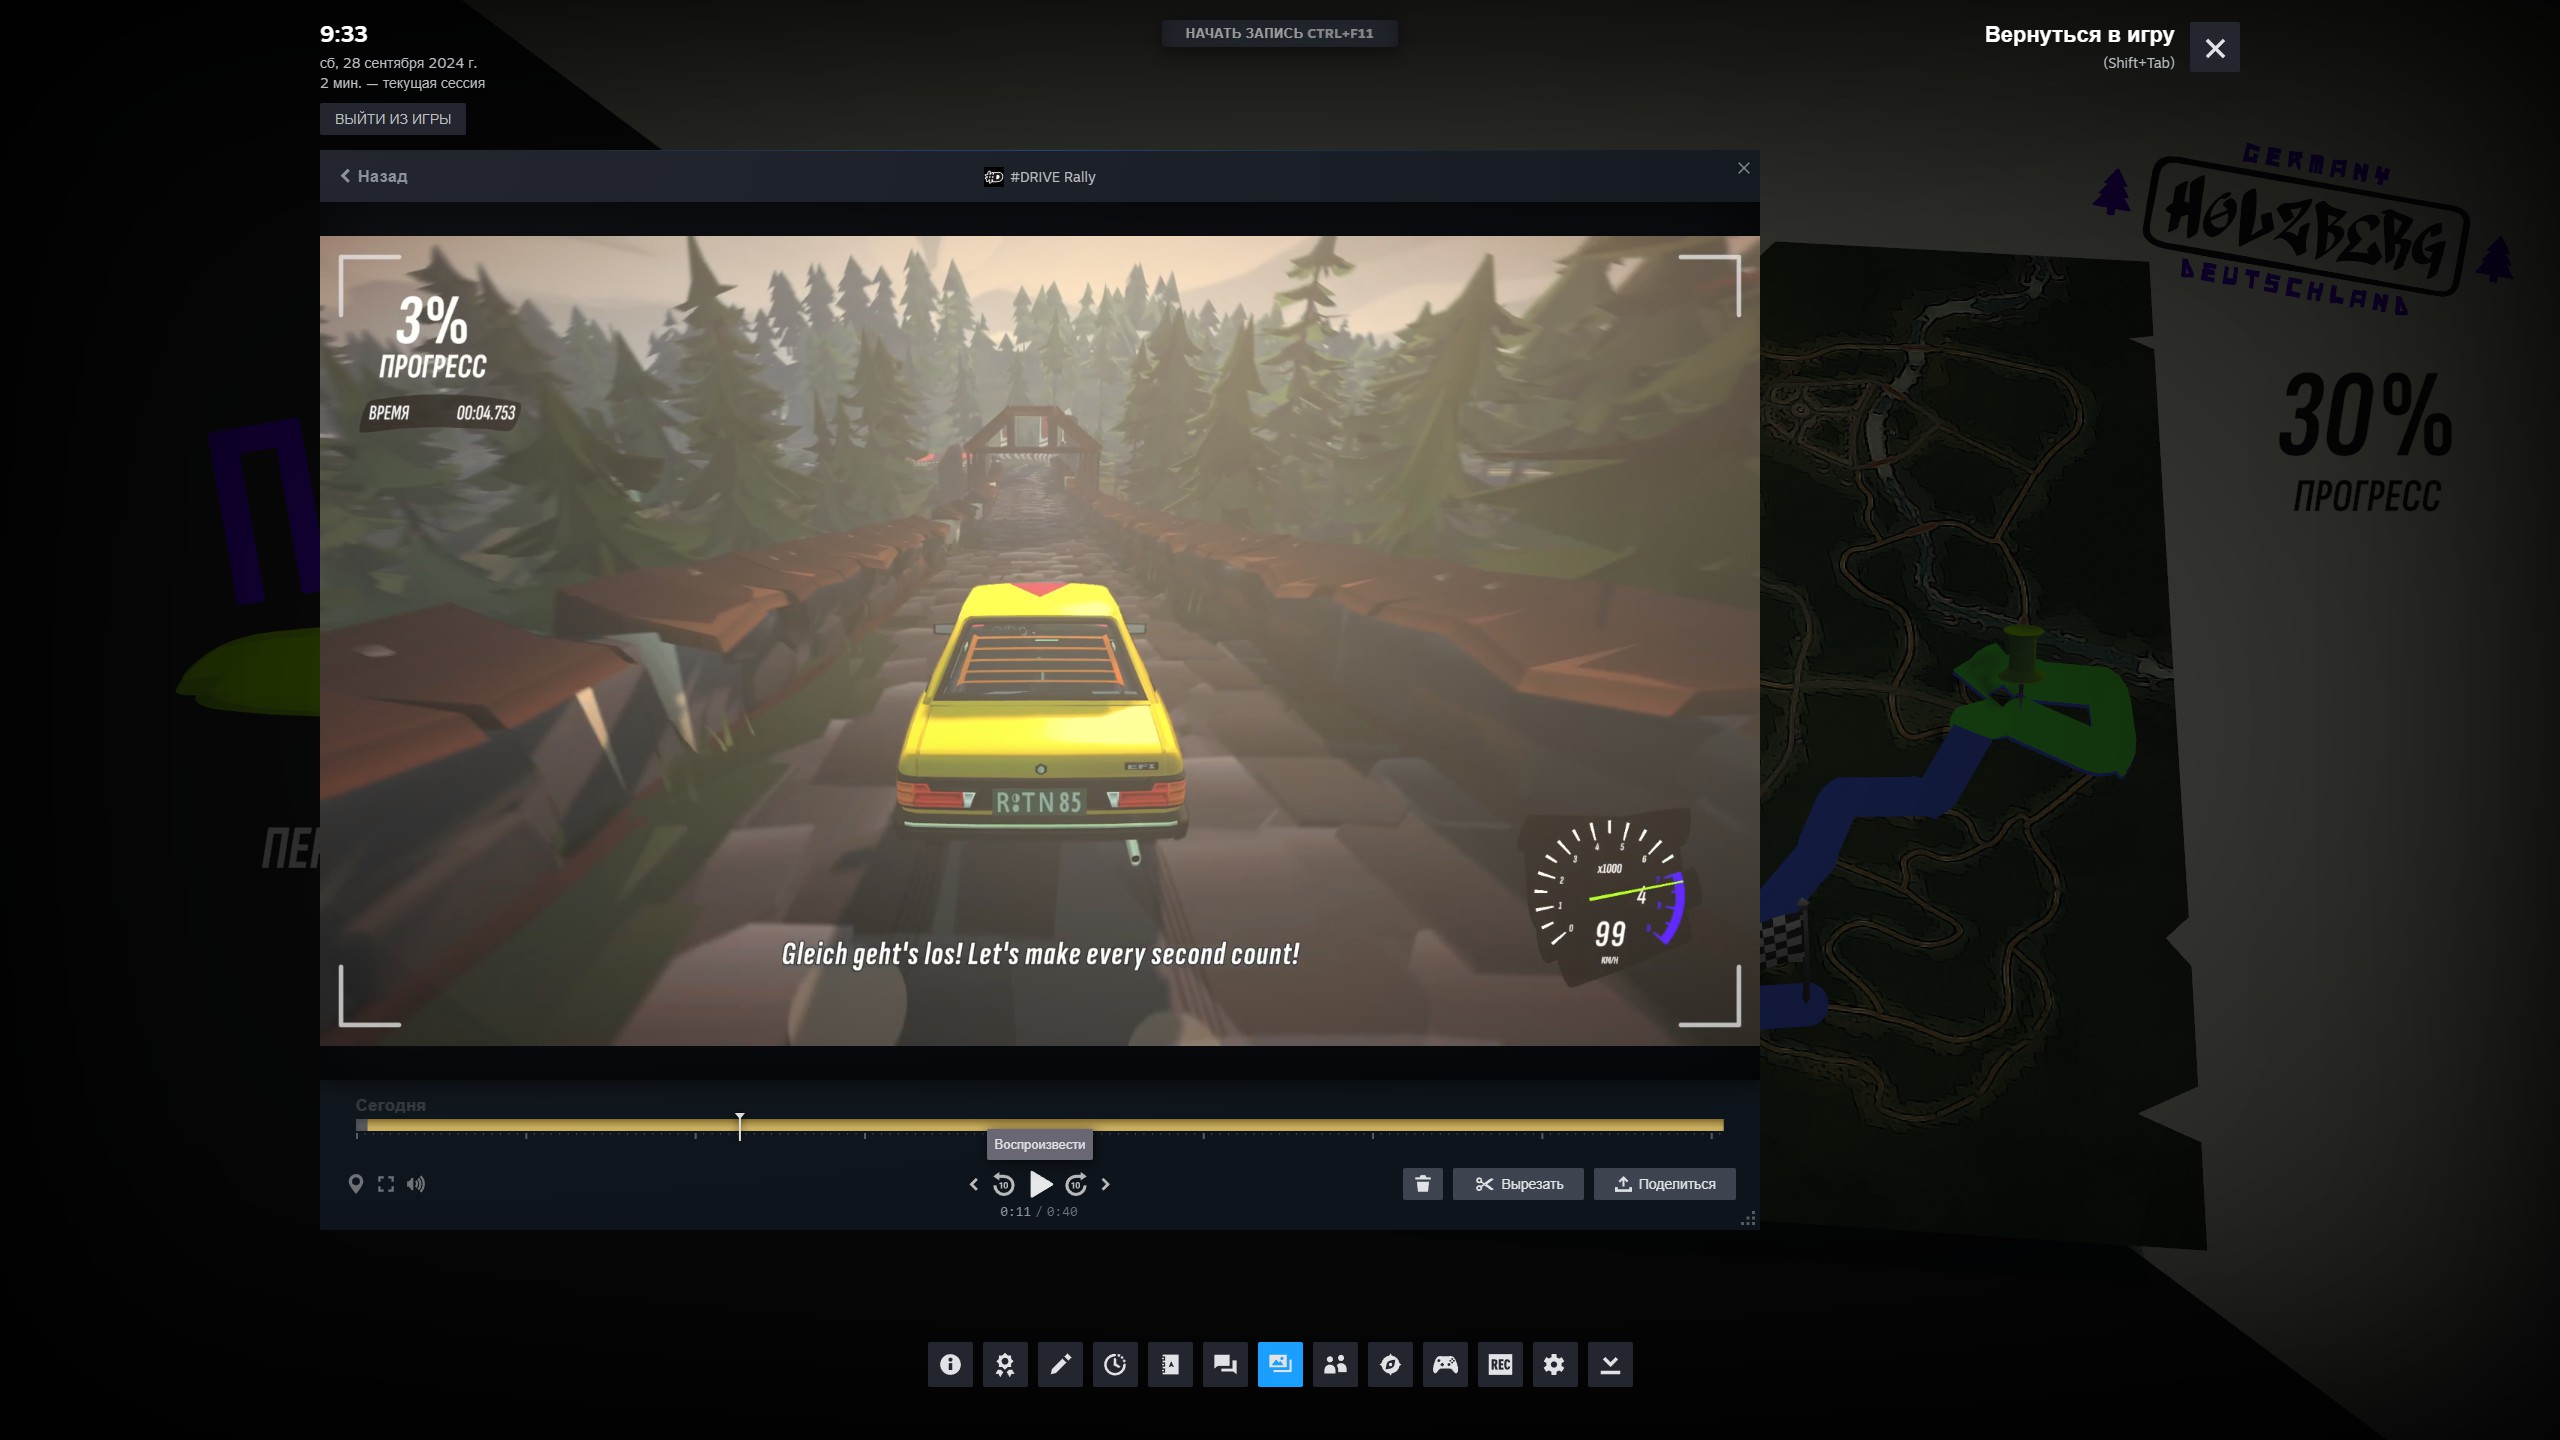Screen dimensions: 2560x1440
Task: Click the 0:11 / 0:40 time readout
Action: click(x=1039, y=1212)
